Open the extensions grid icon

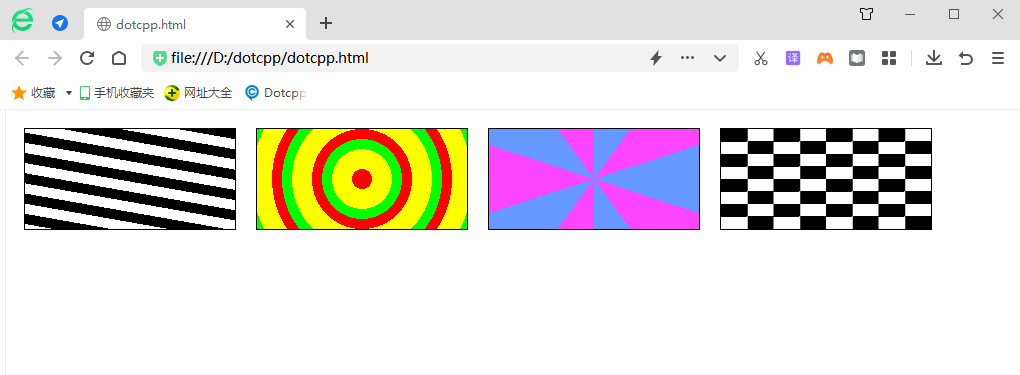pyautogui.click(x=889, y=58)
